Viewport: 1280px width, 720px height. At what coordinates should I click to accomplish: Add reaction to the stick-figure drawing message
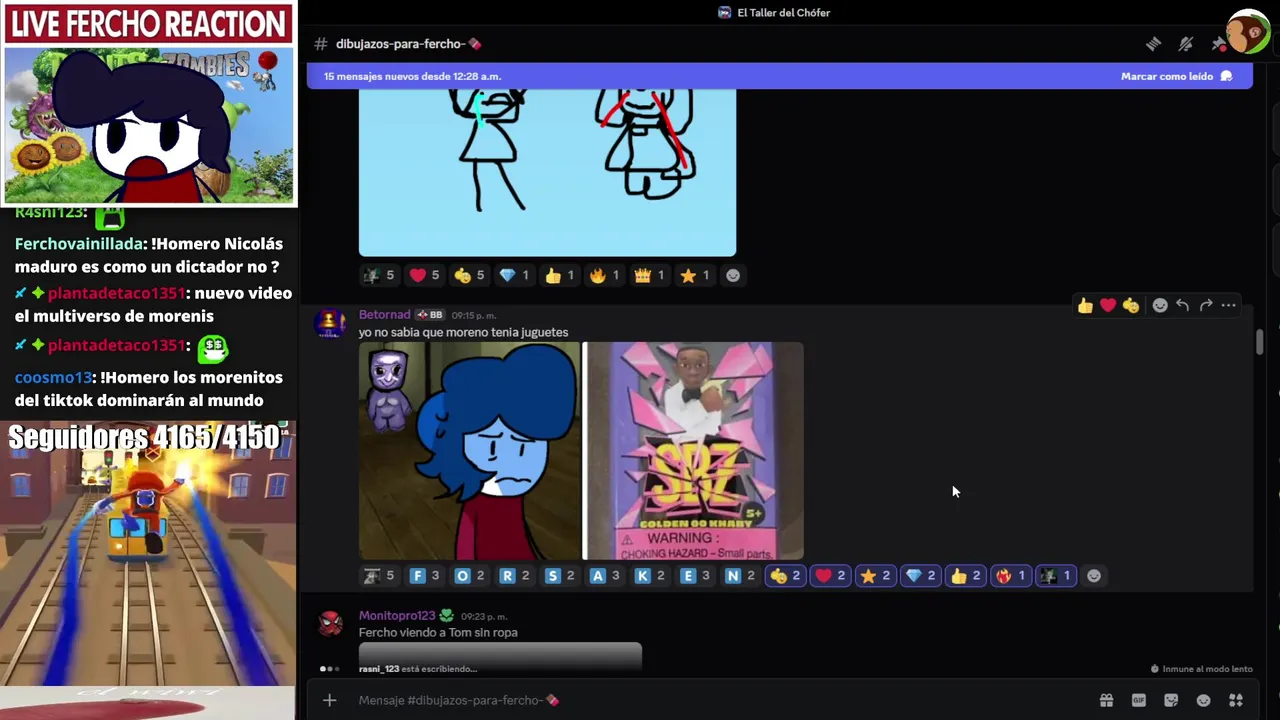pos(733,275)
